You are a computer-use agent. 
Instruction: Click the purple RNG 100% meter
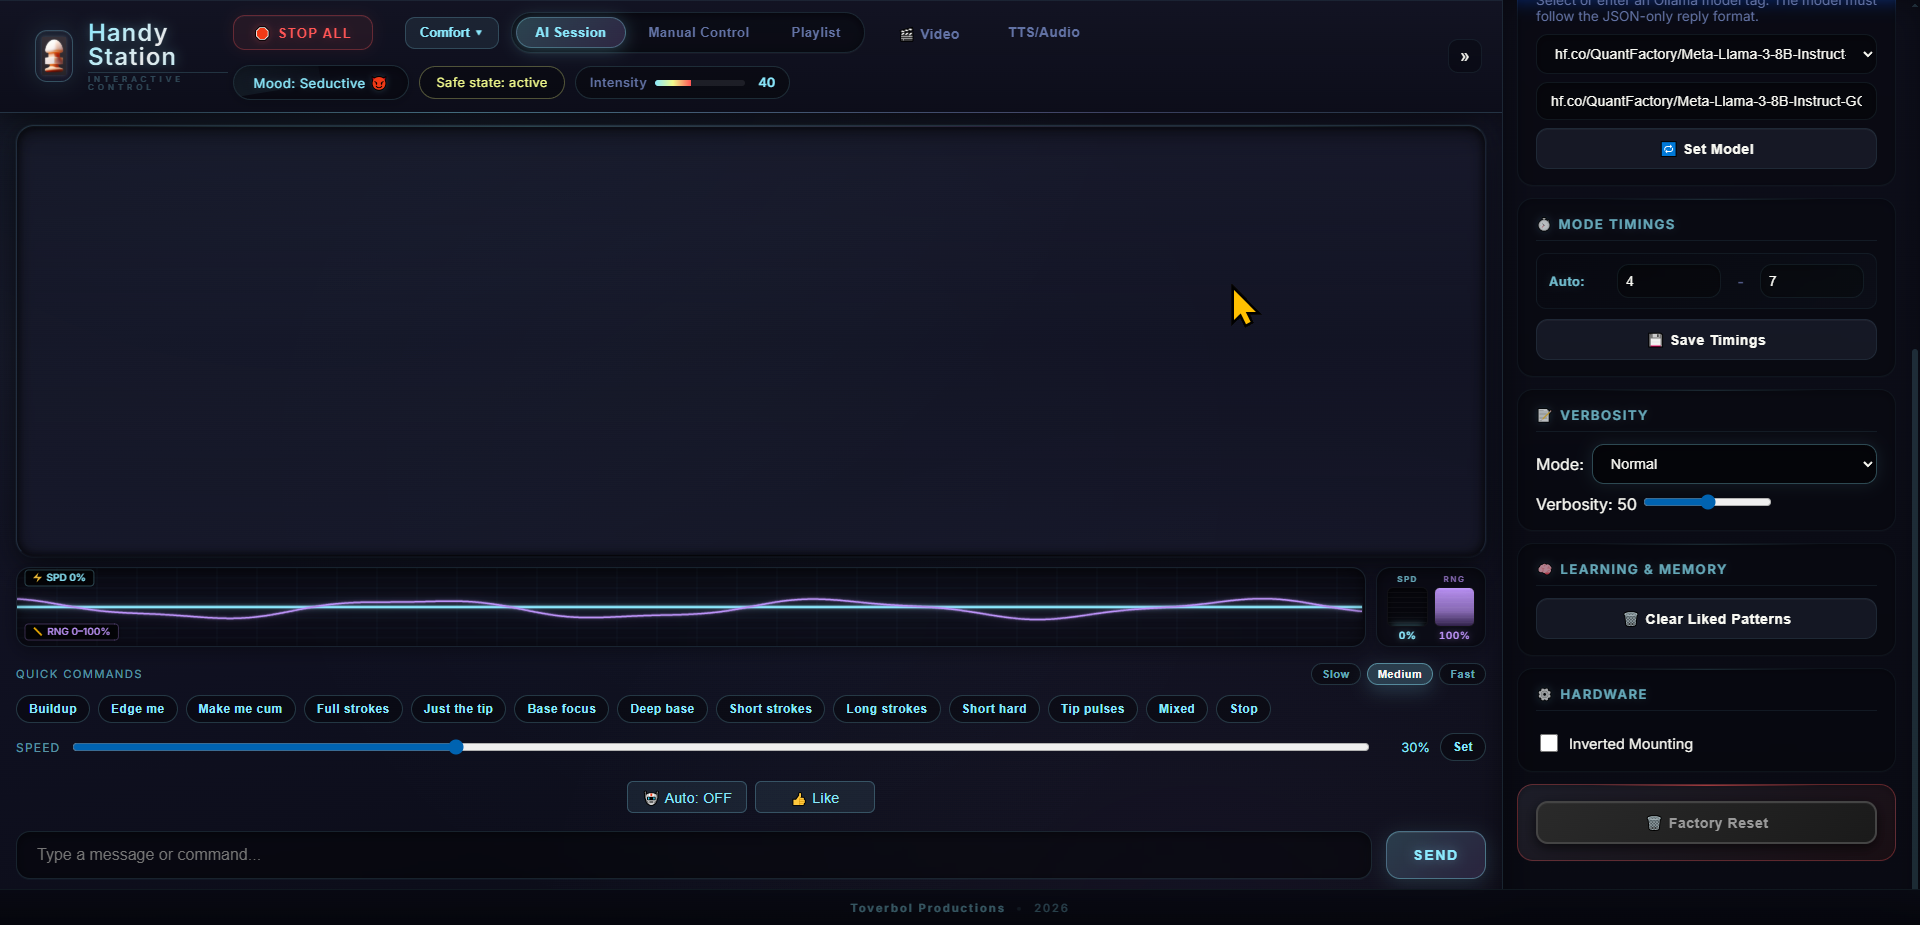[x=1454, y=607]
